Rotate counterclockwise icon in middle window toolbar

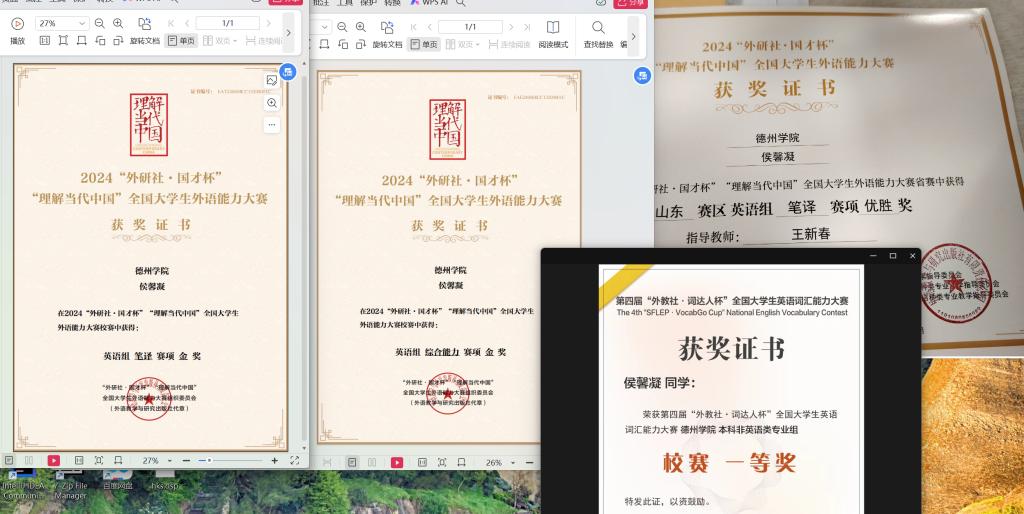point(343,44)
